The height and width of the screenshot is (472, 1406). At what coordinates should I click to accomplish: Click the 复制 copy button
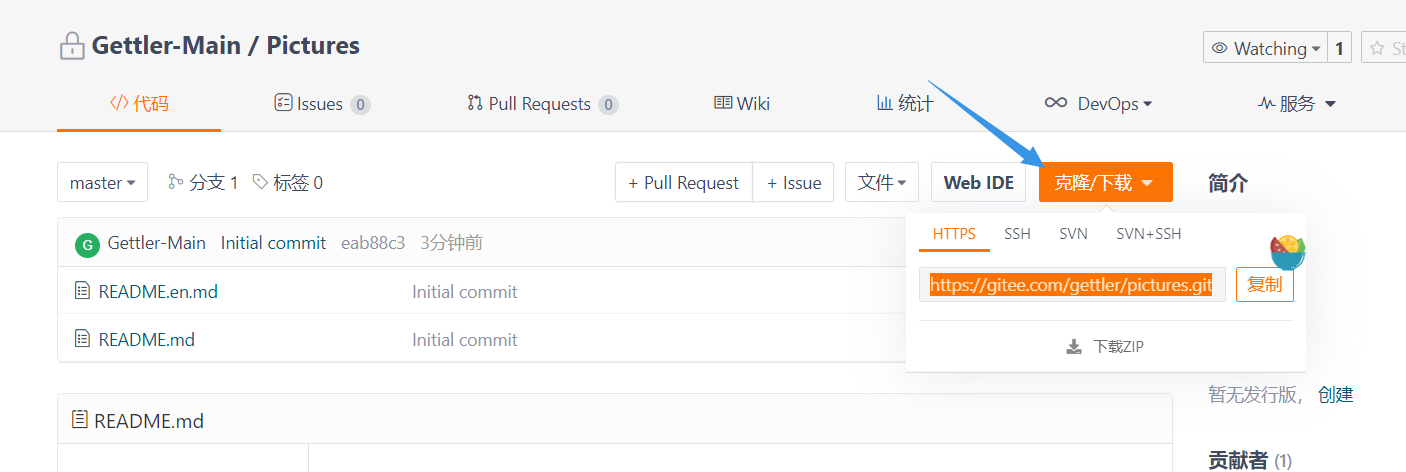[x=1265, y=284]
